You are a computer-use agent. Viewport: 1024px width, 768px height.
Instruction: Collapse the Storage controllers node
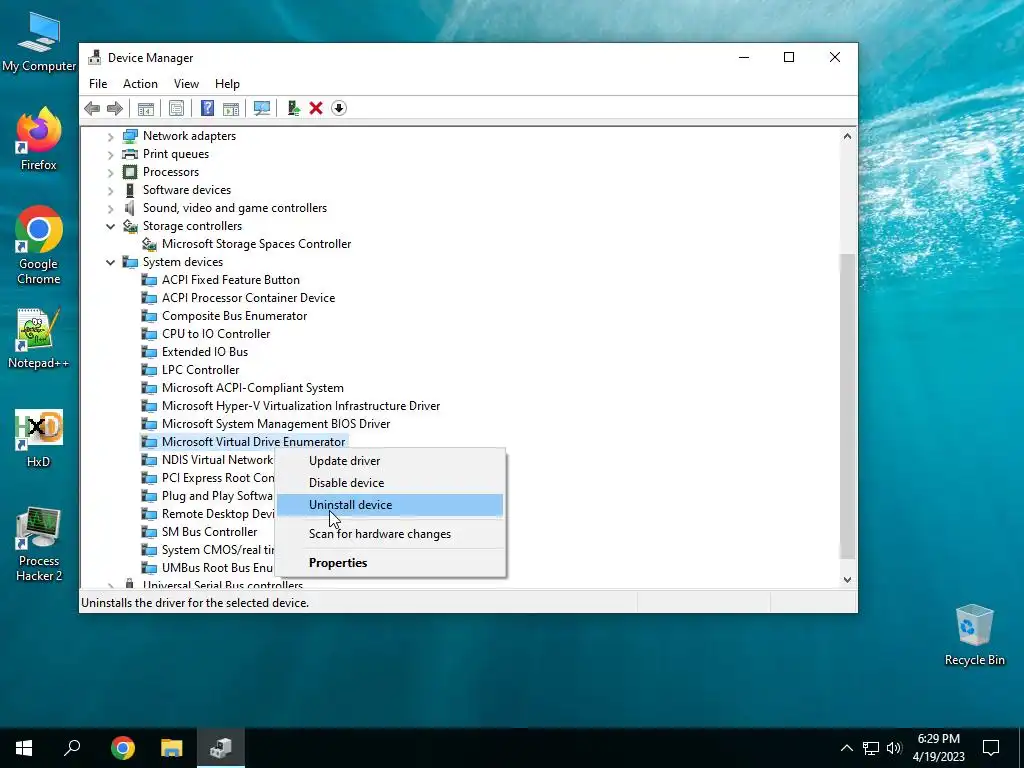[x=110, y=226]
